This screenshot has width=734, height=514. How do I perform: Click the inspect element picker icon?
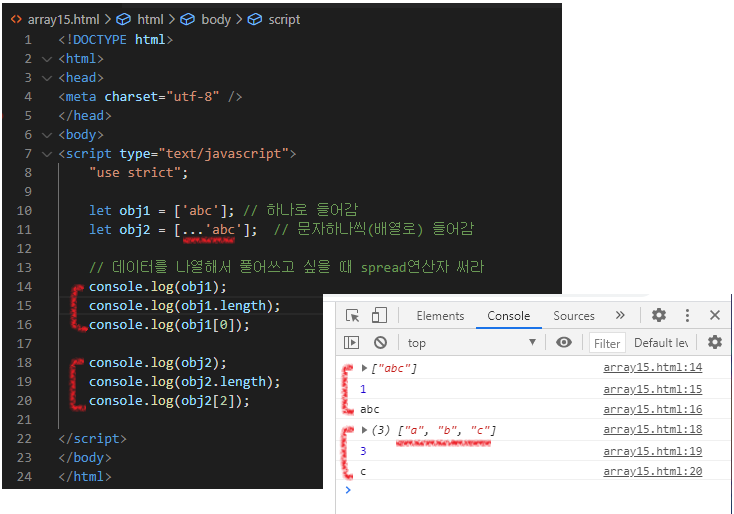tap(352, 316)
